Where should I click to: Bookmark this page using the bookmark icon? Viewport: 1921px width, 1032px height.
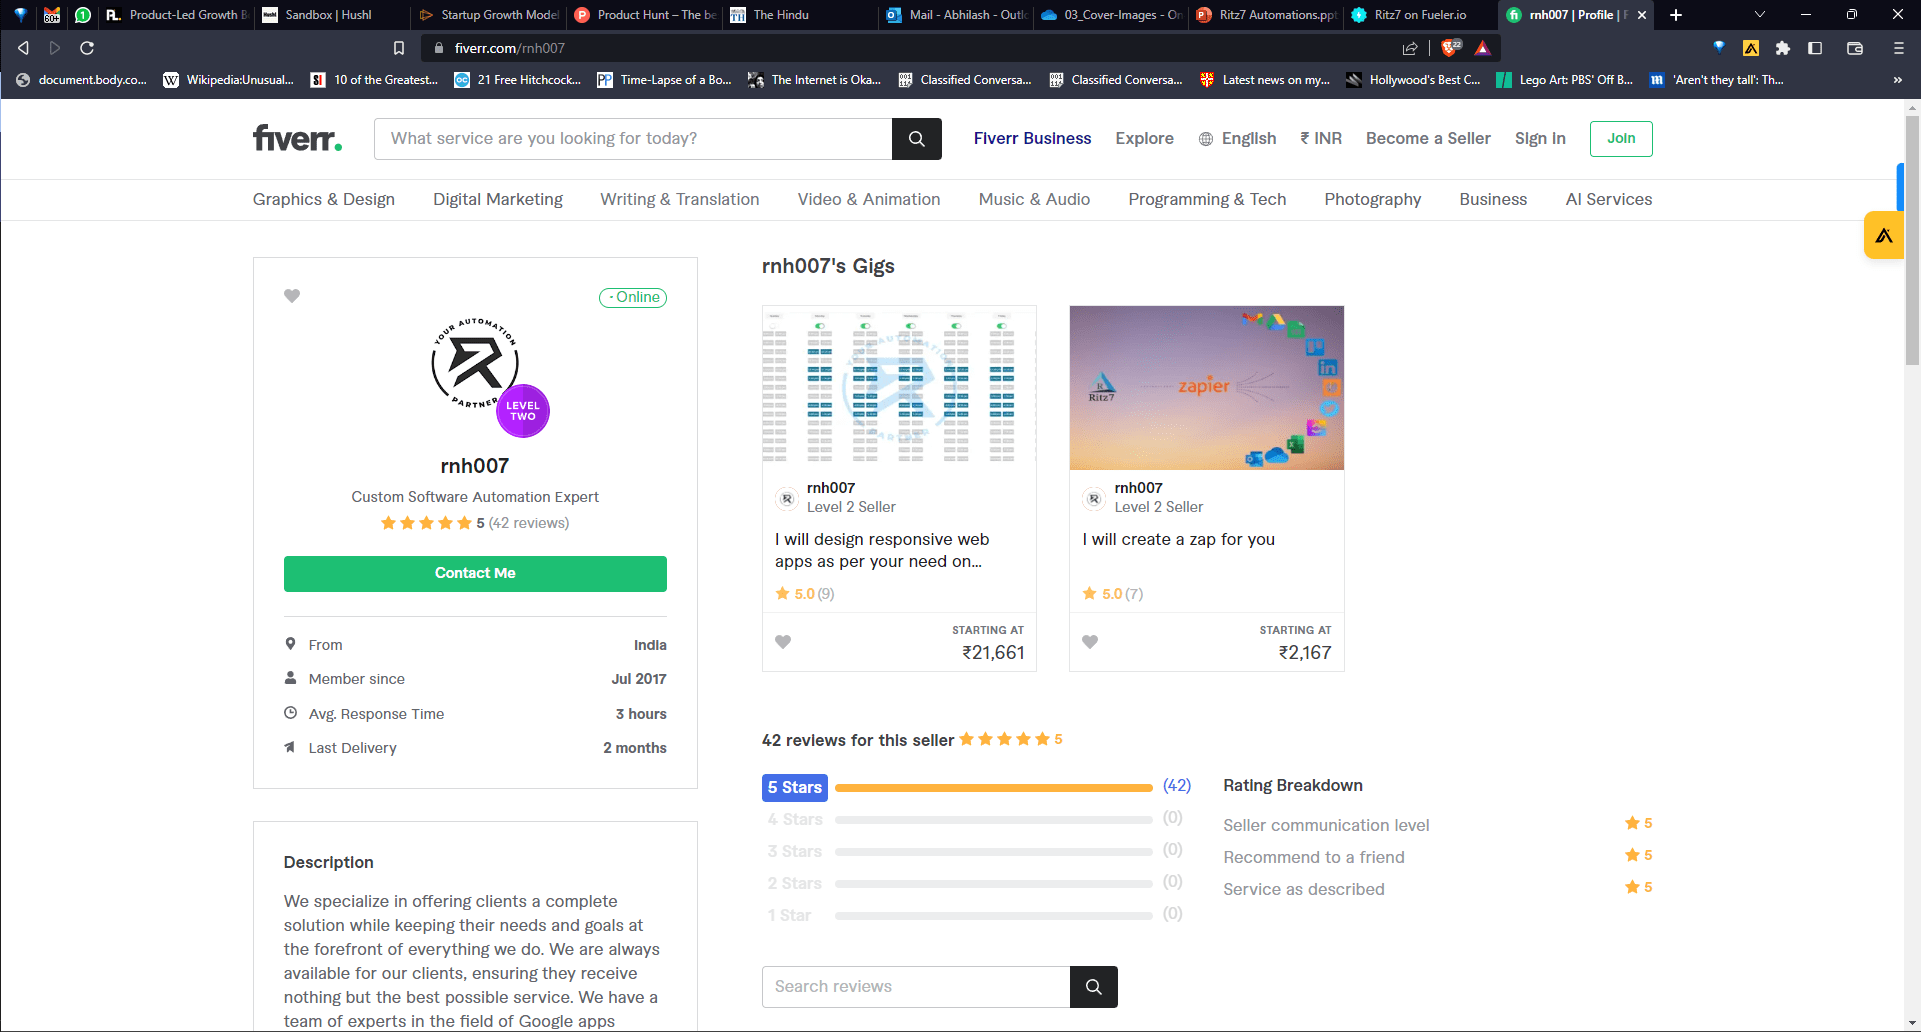click(x=399, y=48)
